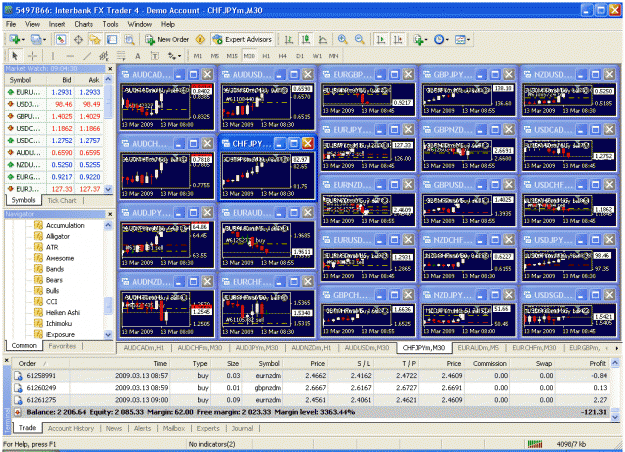Screen dimensions: 625x452
Task: Open the Profiles dropdown arrow
Action: pyautogui.click(x=44, y=39)
